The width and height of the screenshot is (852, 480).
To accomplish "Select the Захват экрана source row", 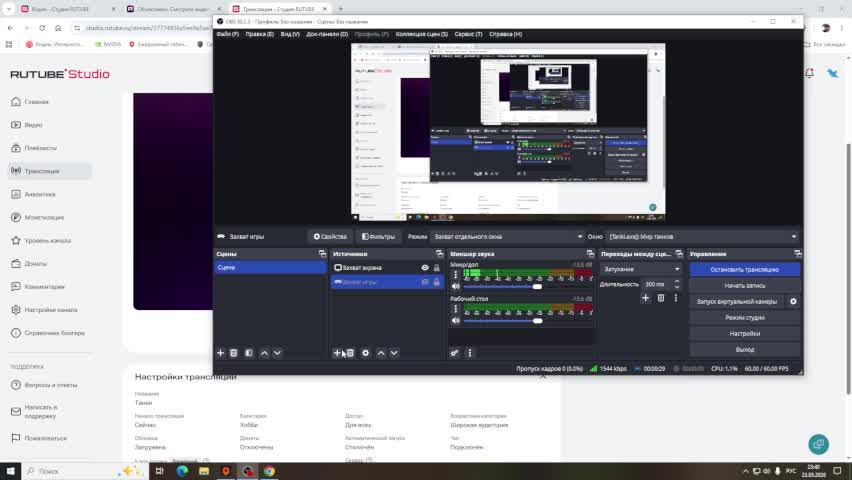I will click(x=387, y=267).
